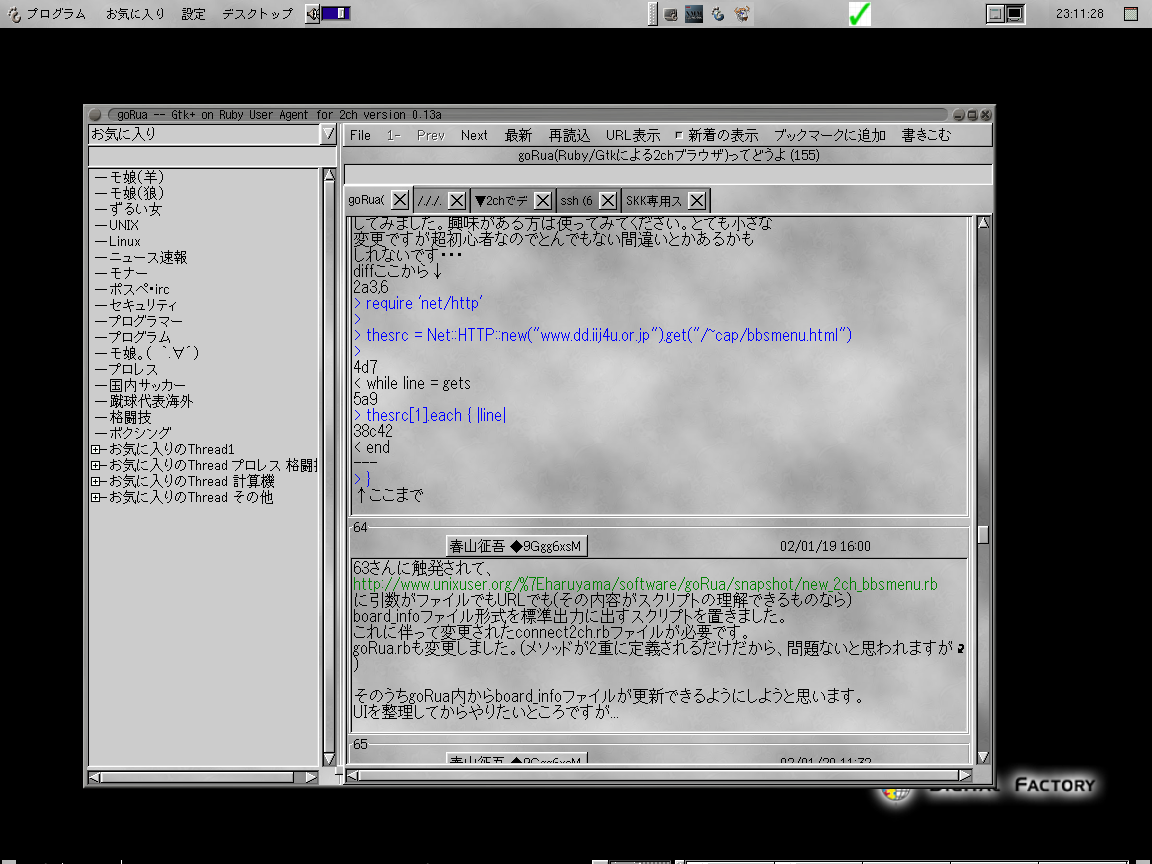Switch to the ▼2chでデ tab
Viewport: 1152px width, 864px height.
(501, 201)
